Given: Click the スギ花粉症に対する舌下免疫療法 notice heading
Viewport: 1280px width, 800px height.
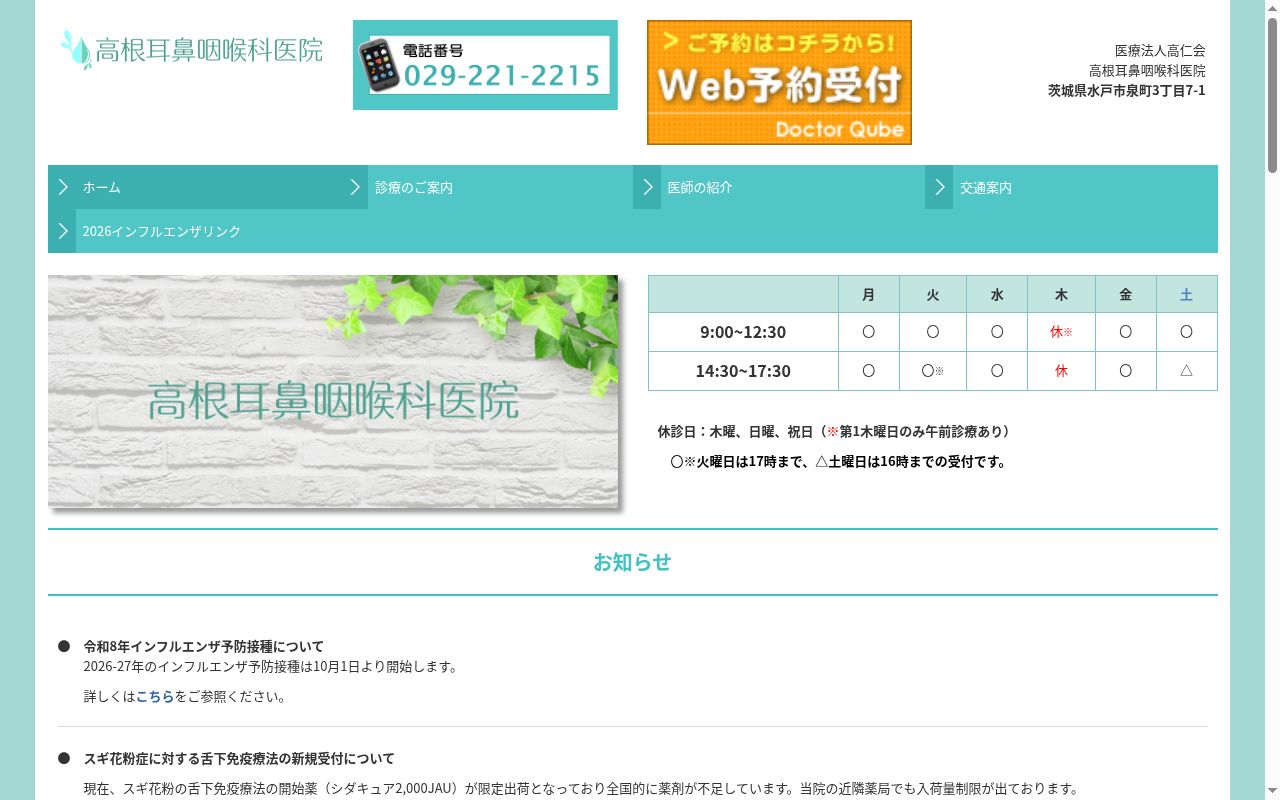Looking at the screenshot, I should tap(239, 758).
